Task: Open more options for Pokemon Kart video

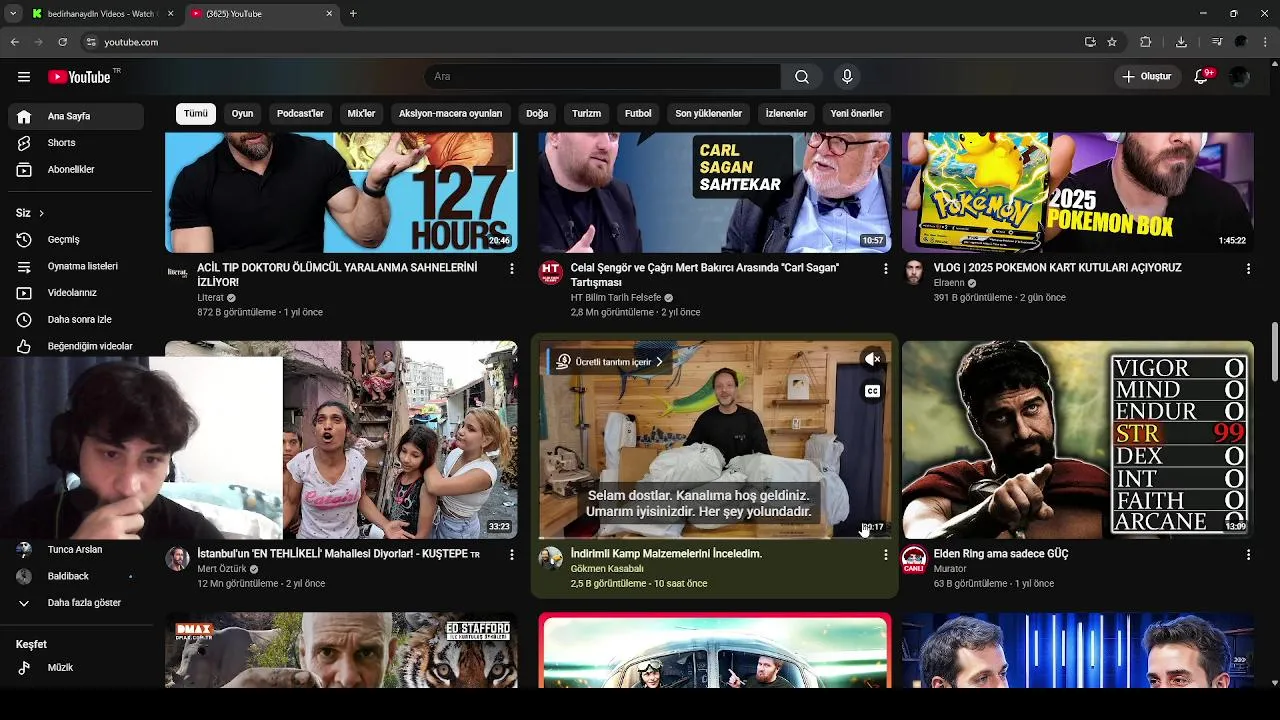Action: click(x=1248, y=269)
